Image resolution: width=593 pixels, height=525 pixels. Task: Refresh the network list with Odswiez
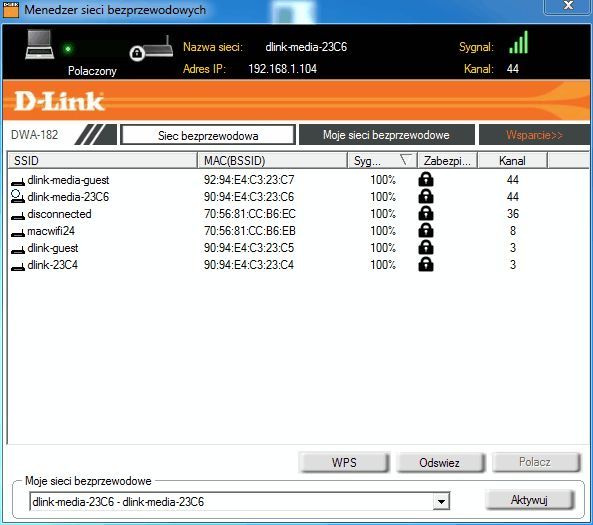(439, 462)
